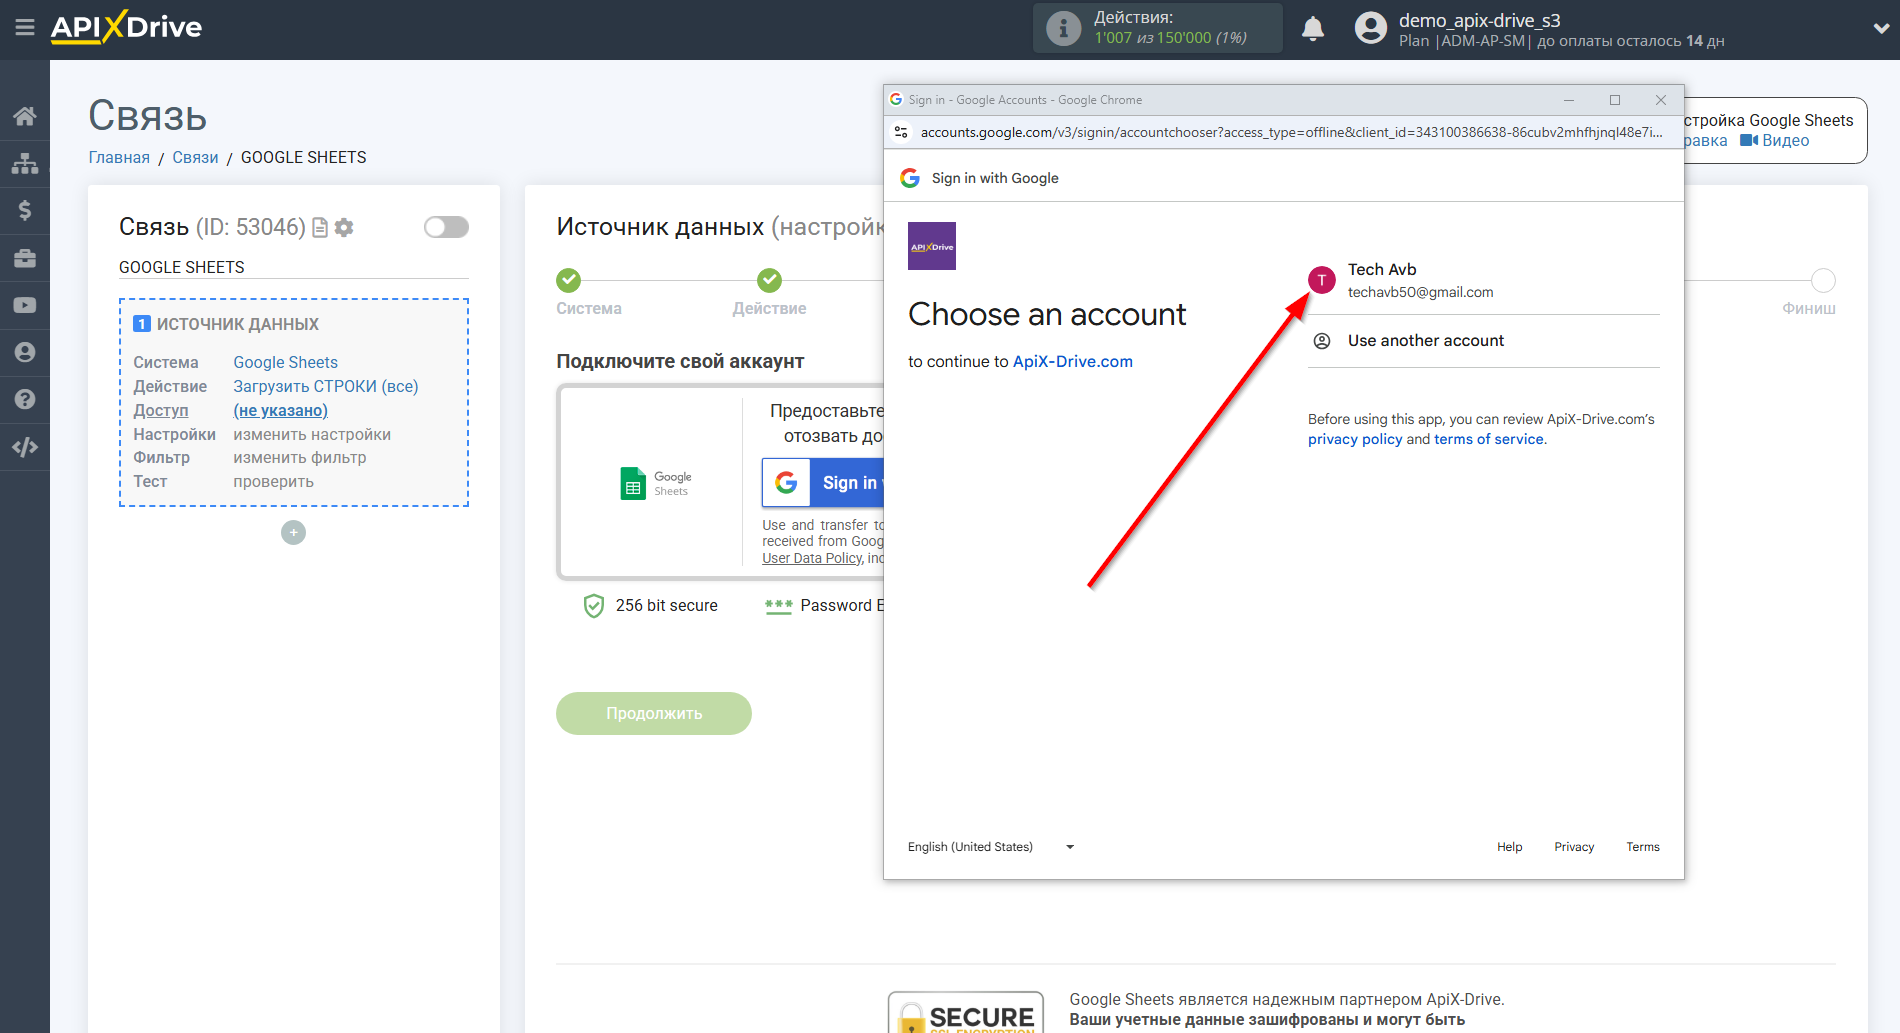
Task: Expand the user account dropdown arrow
Action: (x=1880, y=29)
